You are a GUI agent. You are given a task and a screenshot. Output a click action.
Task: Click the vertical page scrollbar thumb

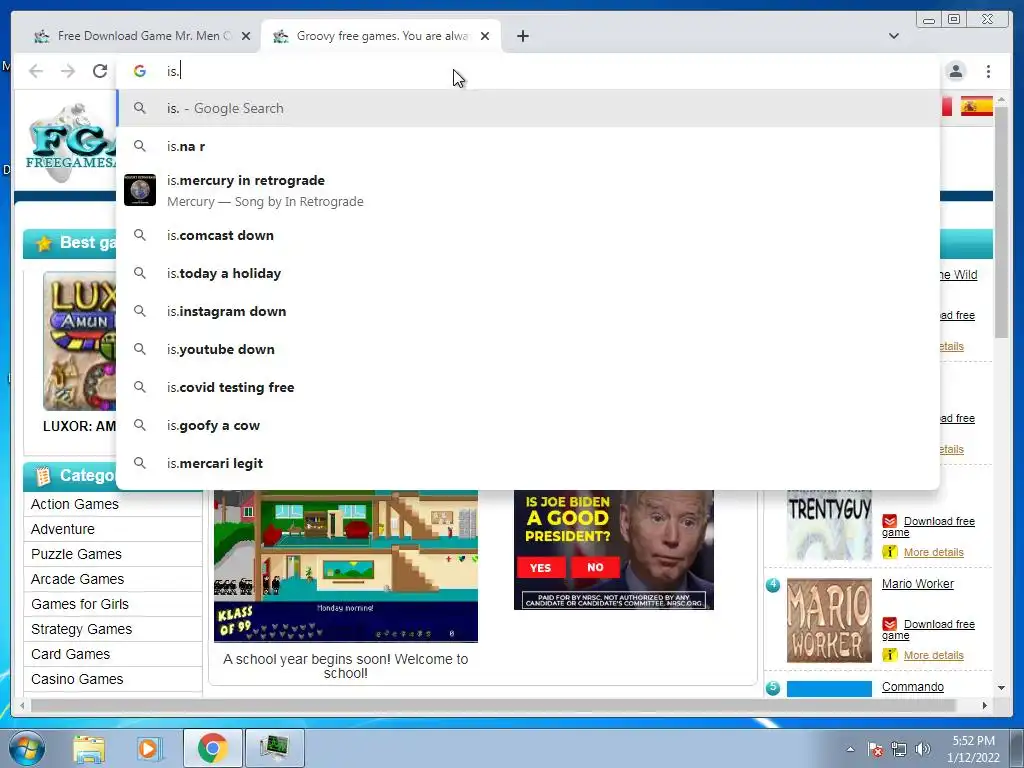click(x=1001, y=222)
